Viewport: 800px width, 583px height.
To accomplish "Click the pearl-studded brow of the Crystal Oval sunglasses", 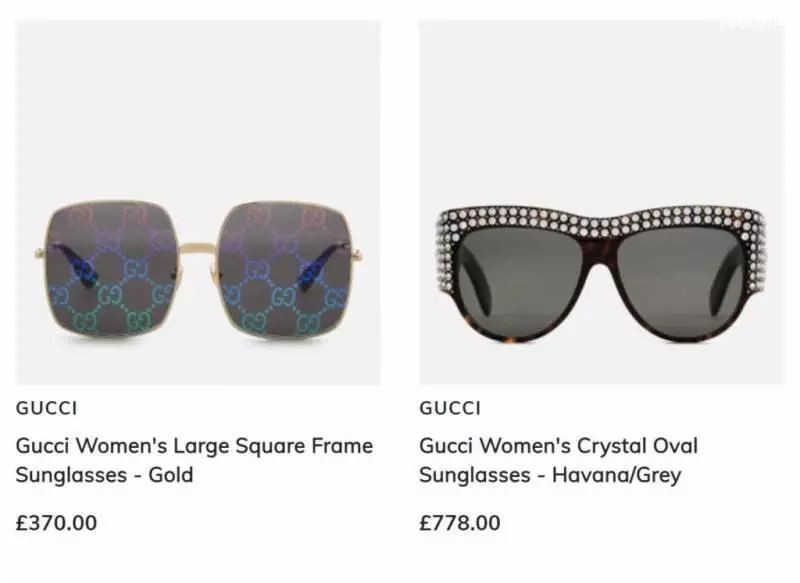I will pyautogui.click(x=601, y=219).
